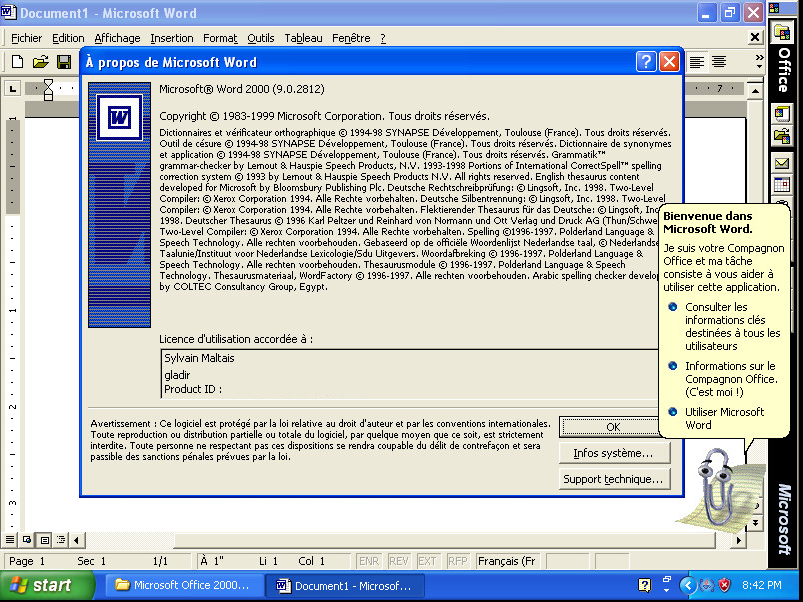Open the Insertion menu
The height and width of the screenshot is (602, 803).
pyautogui.click(x=172, y=38)
